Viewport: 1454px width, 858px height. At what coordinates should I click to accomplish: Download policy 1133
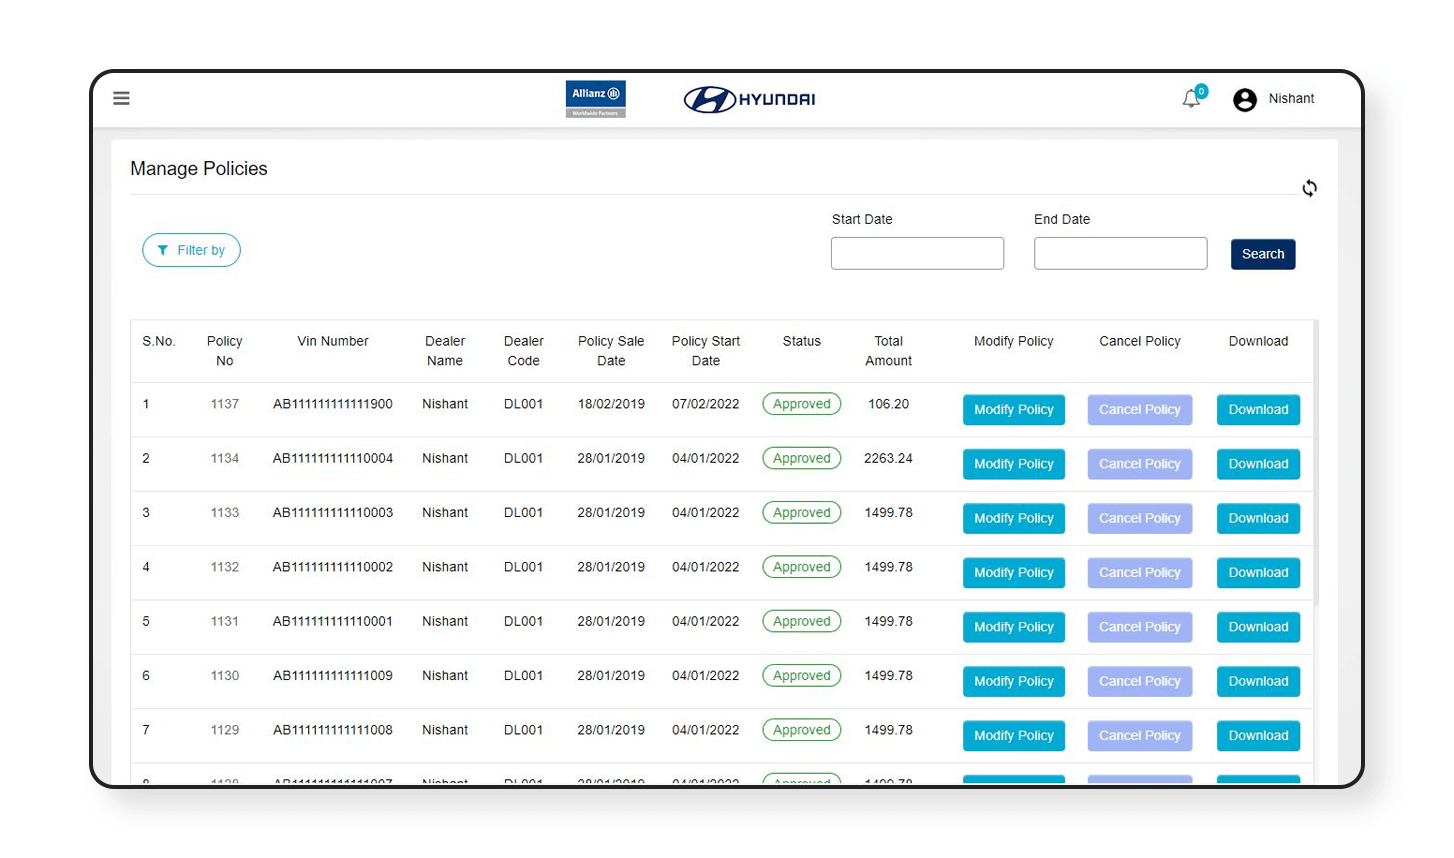point(1258,518)
